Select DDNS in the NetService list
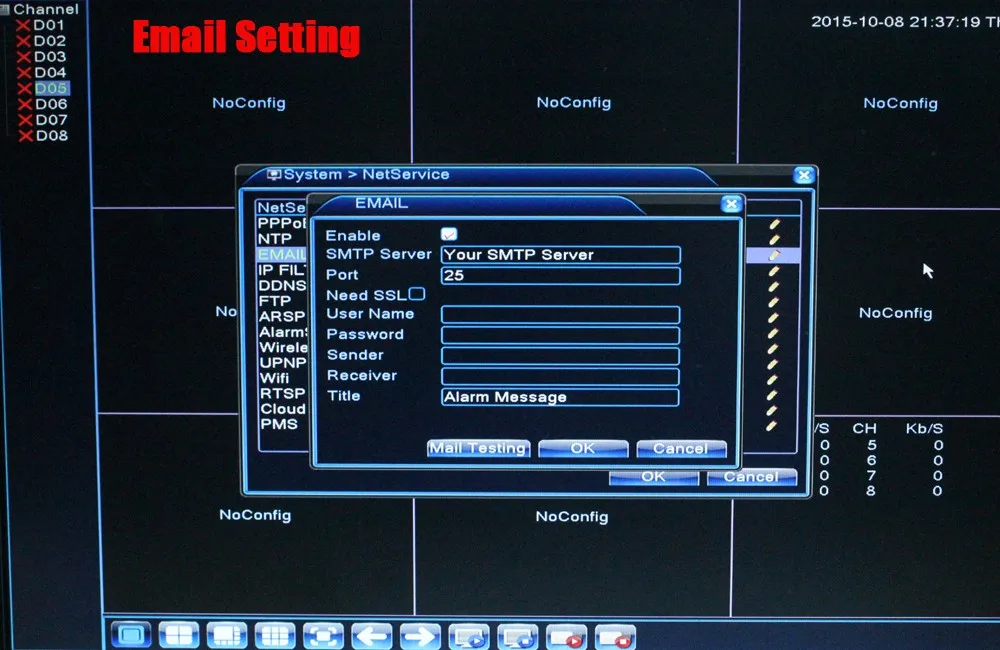The width and height of the screenshot is (1000, 650). pos(283,285)
